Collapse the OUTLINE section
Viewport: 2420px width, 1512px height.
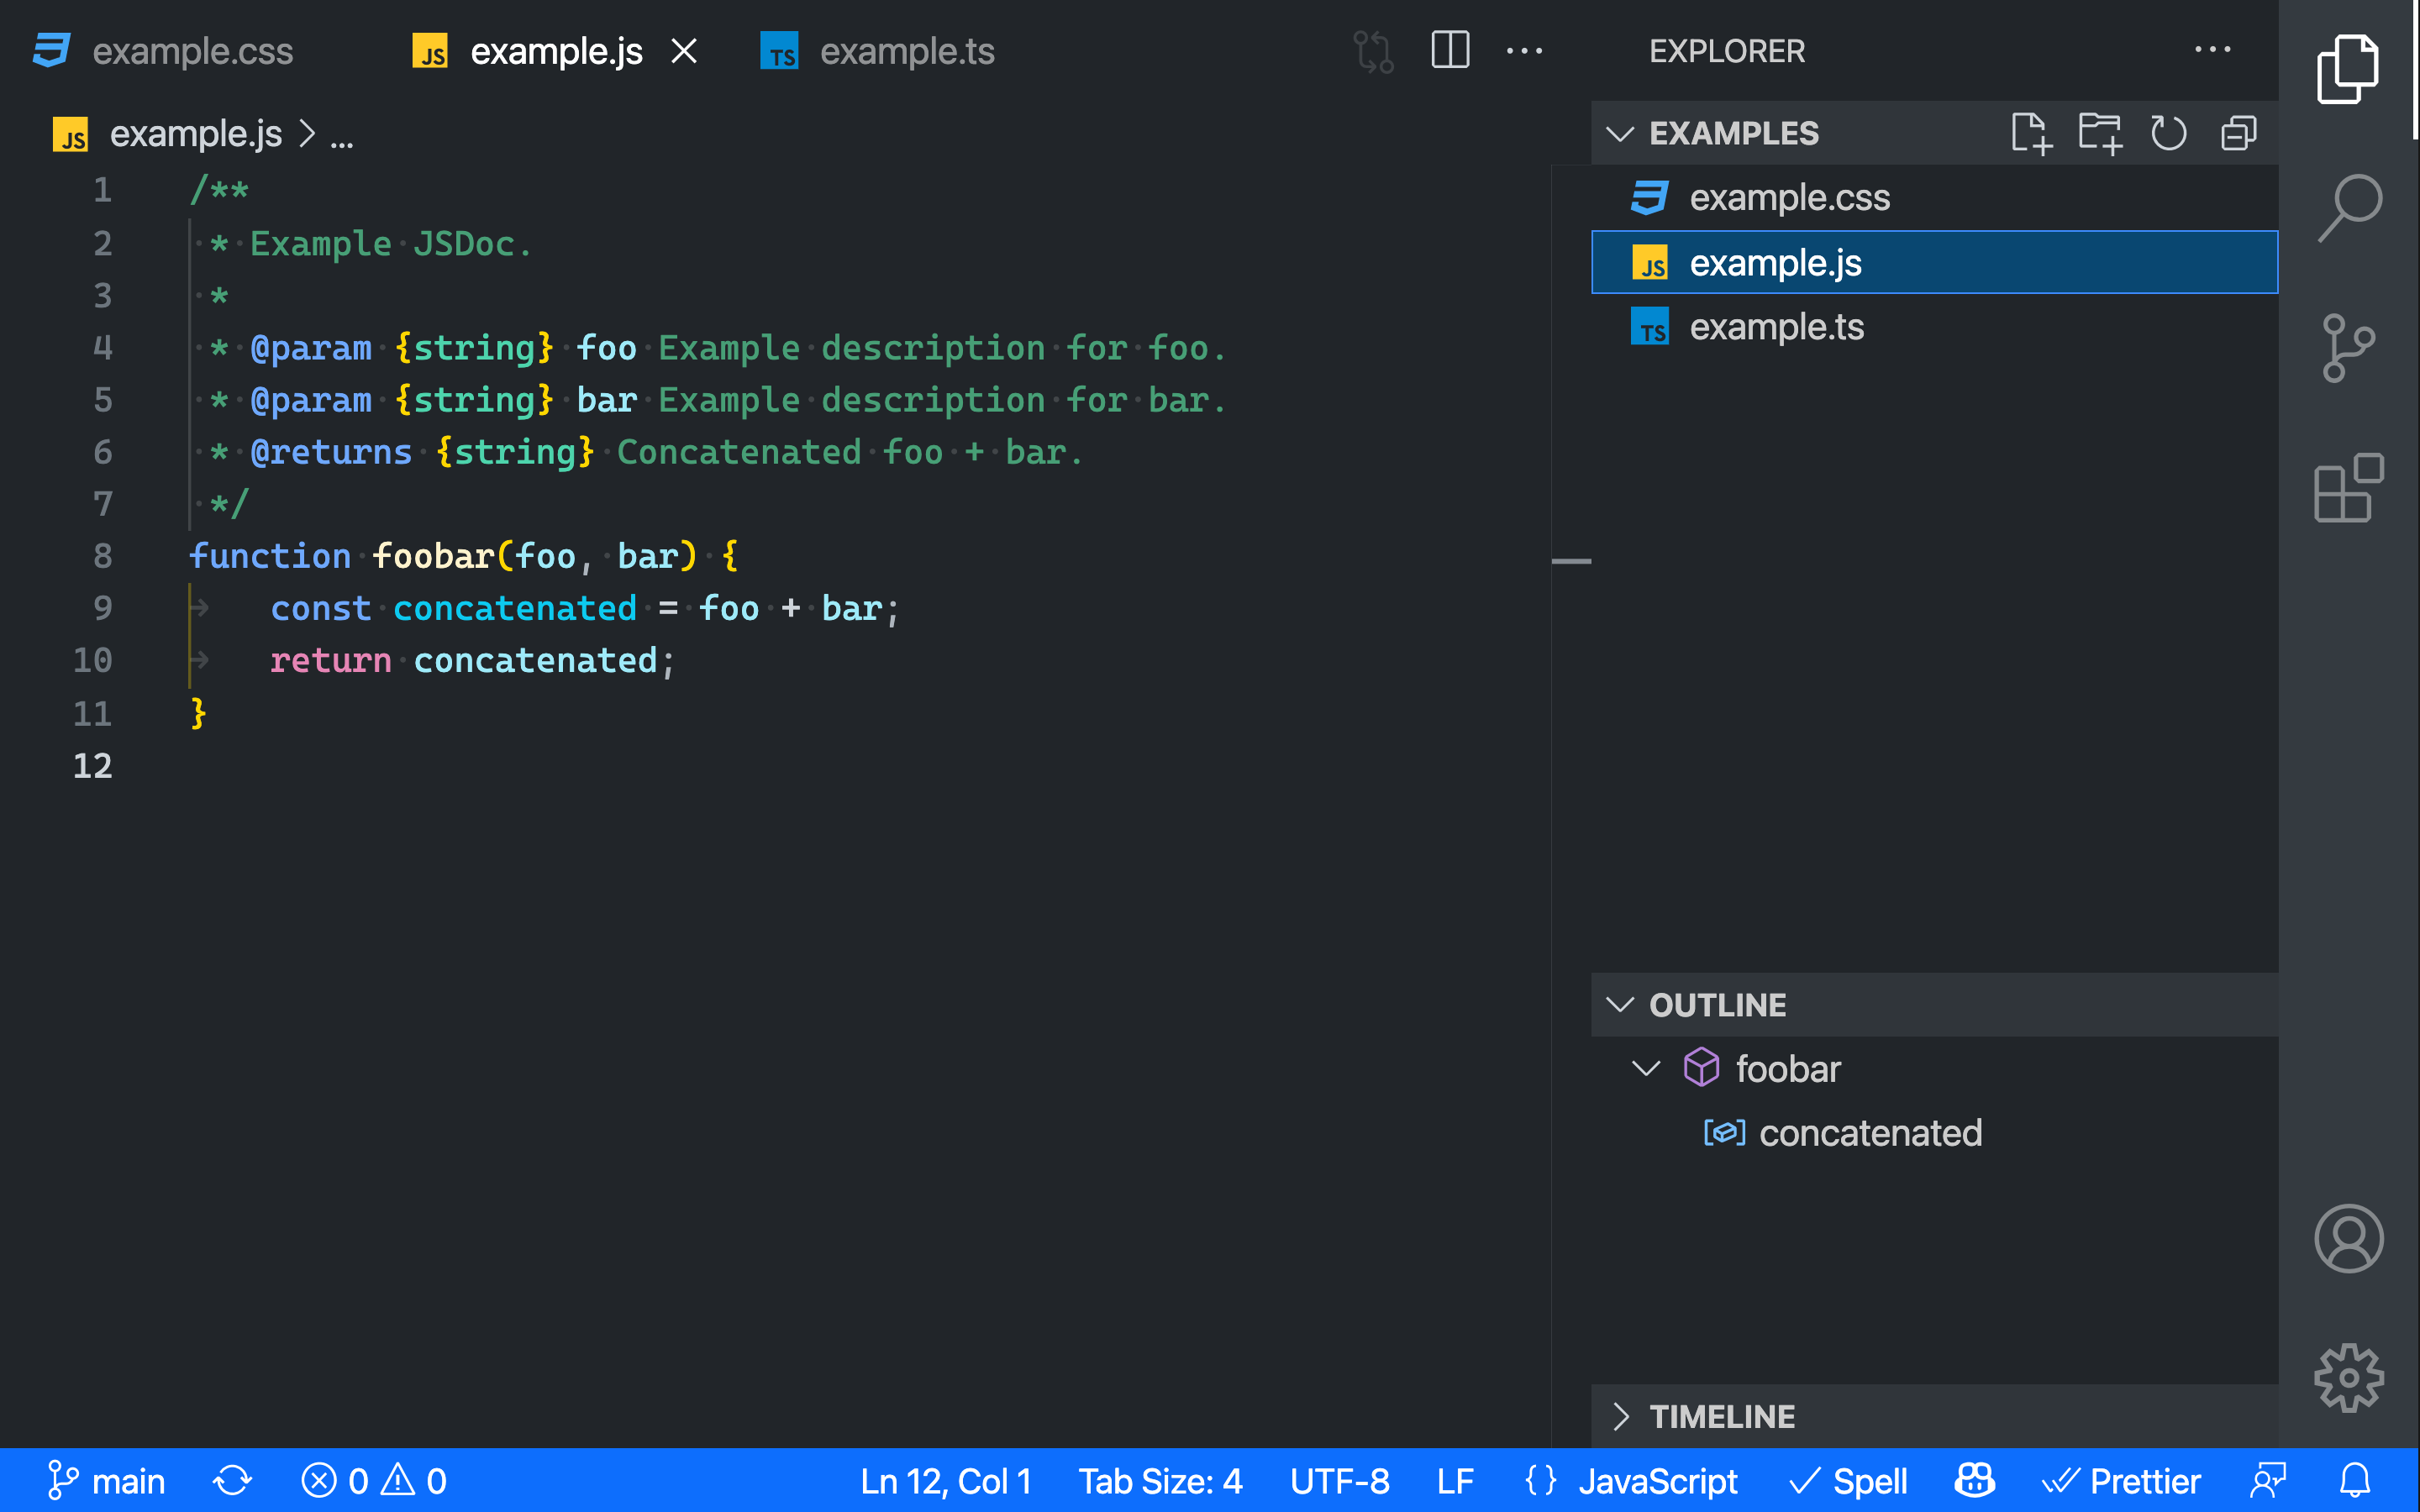pos(1717,1005)
